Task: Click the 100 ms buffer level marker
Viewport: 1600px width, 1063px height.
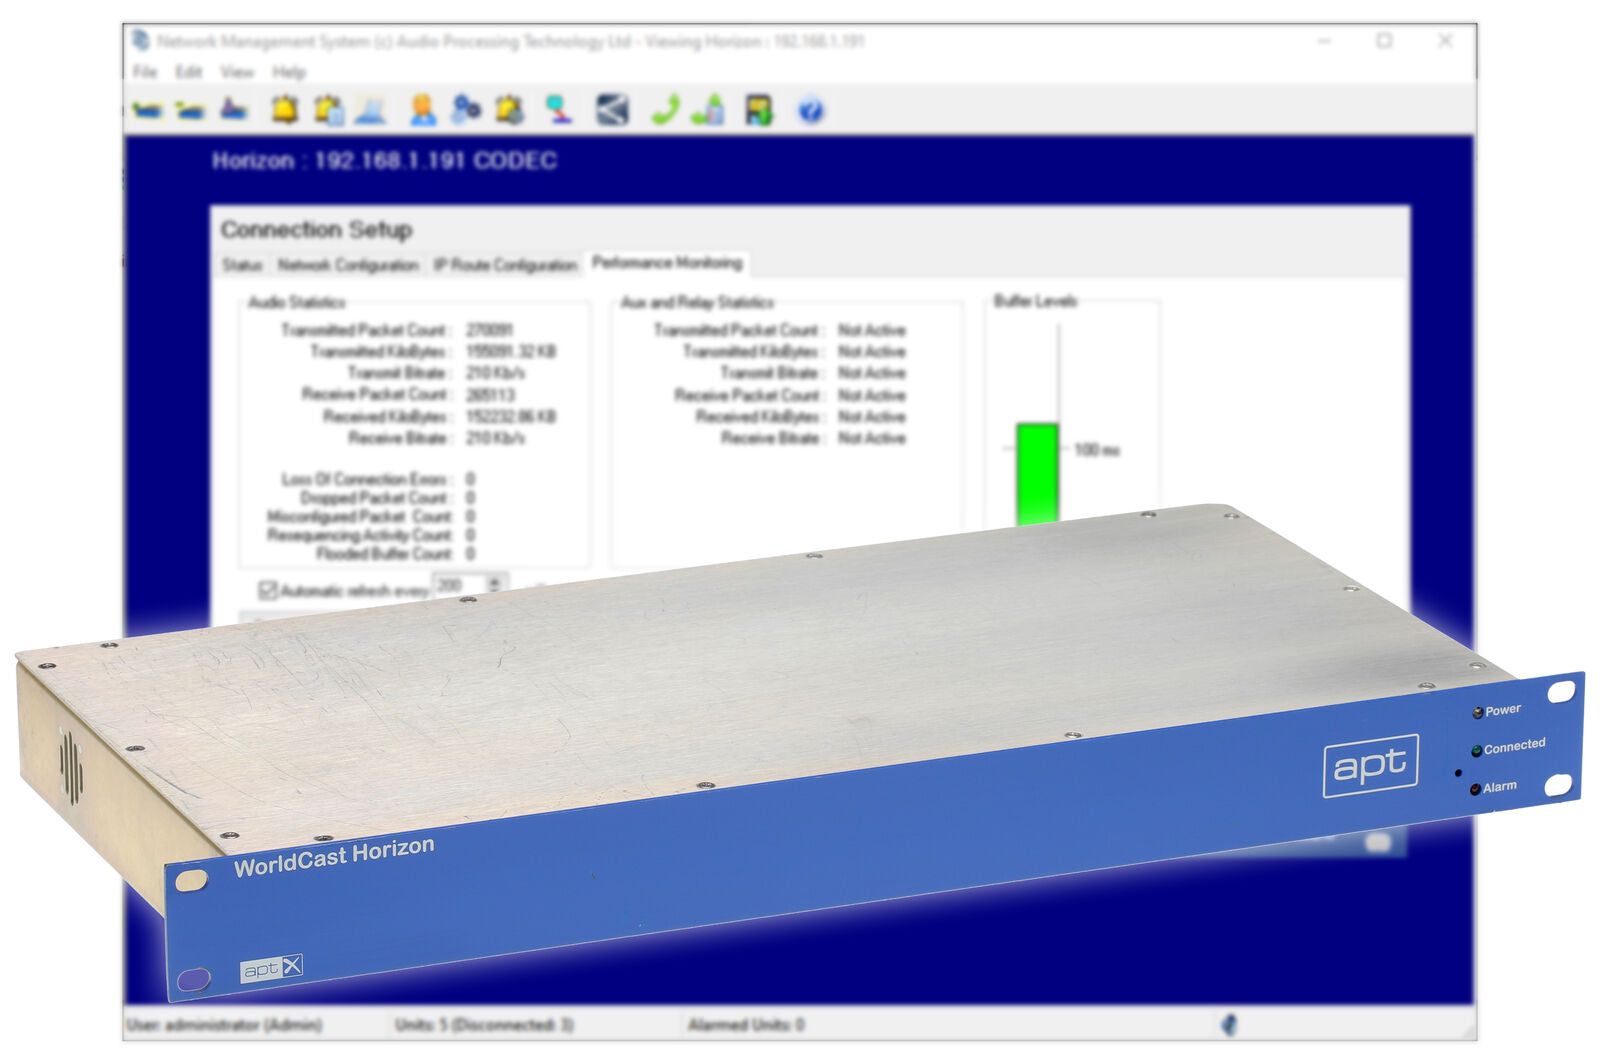Action: coord(1097,450)
